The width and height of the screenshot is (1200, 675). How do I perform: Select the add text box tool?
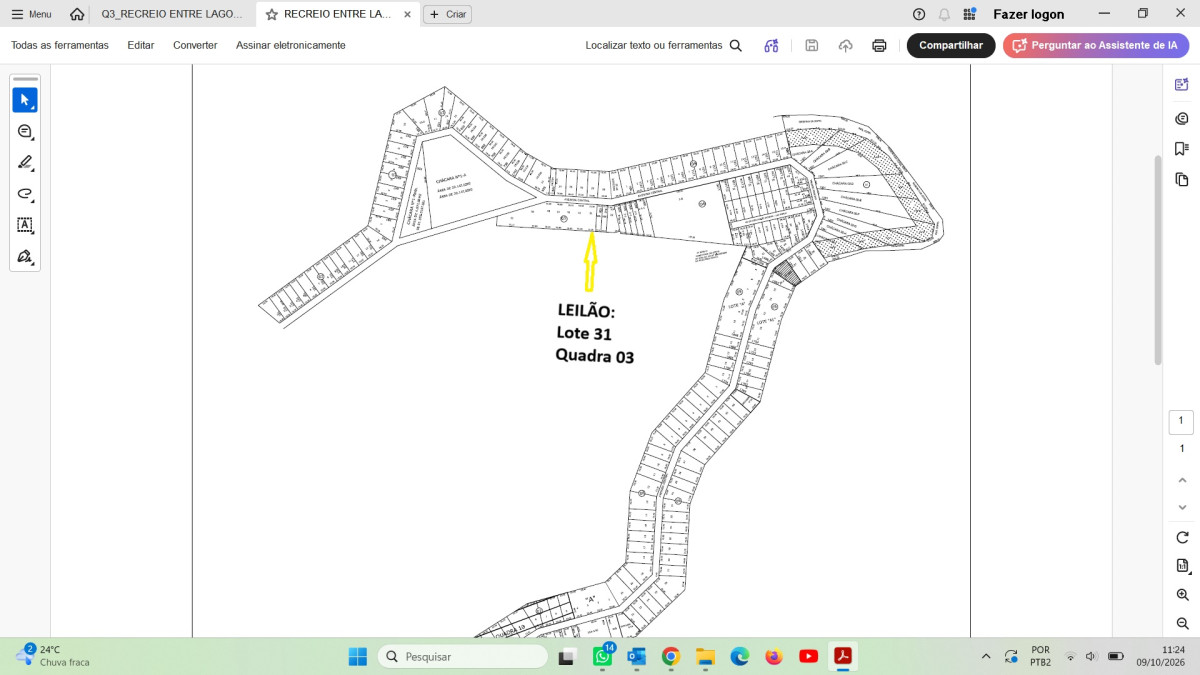pos(25,225)
